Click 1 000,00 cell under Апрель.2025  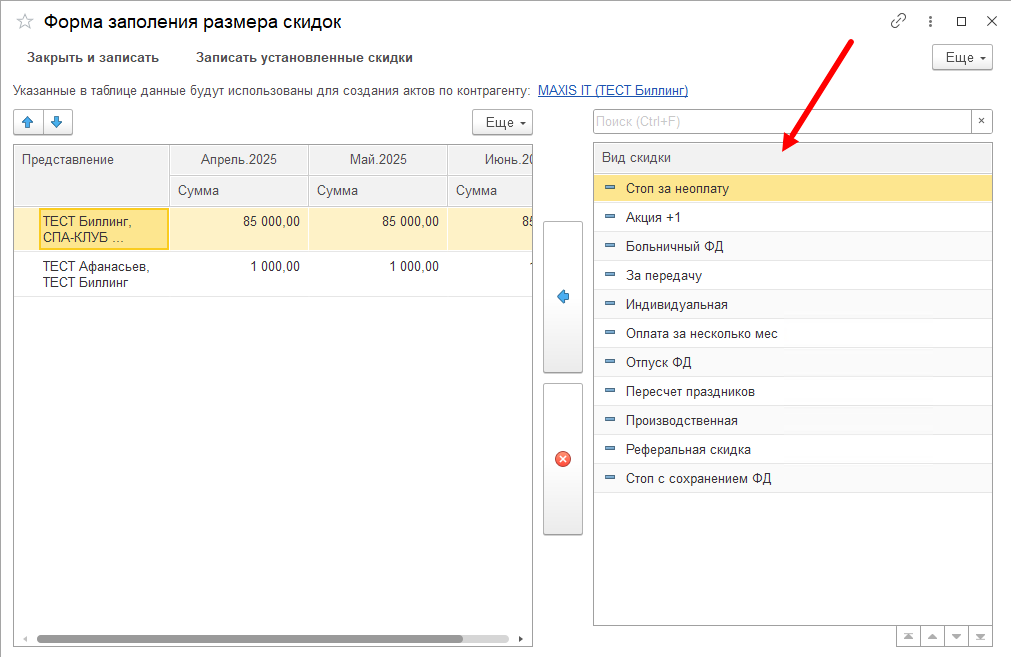239,274
